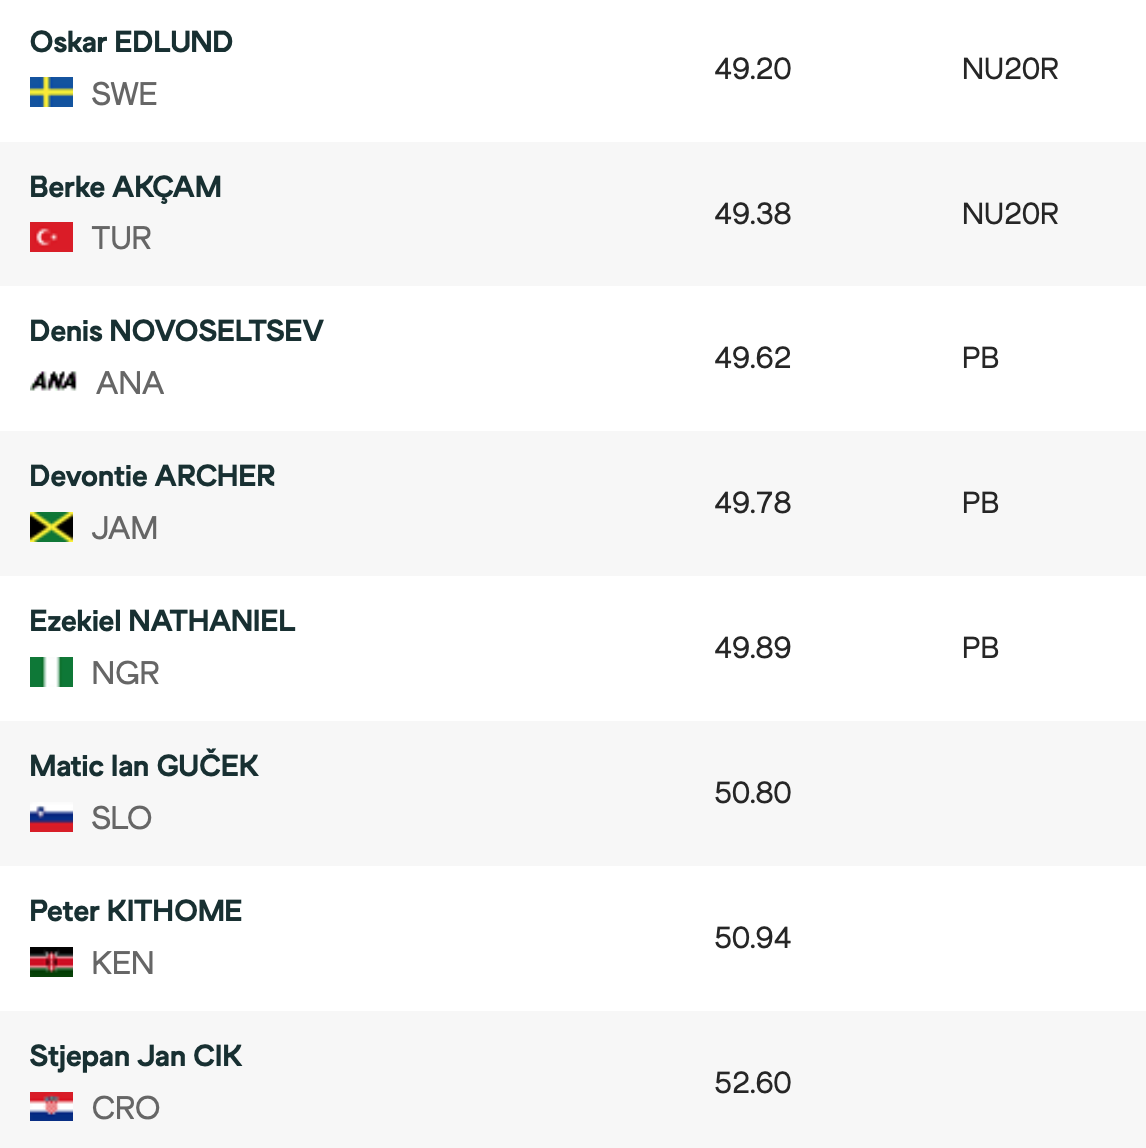Click the Sweden flag icon
The width and height of the screenshot is (1146, 1148).
point(51,93)
